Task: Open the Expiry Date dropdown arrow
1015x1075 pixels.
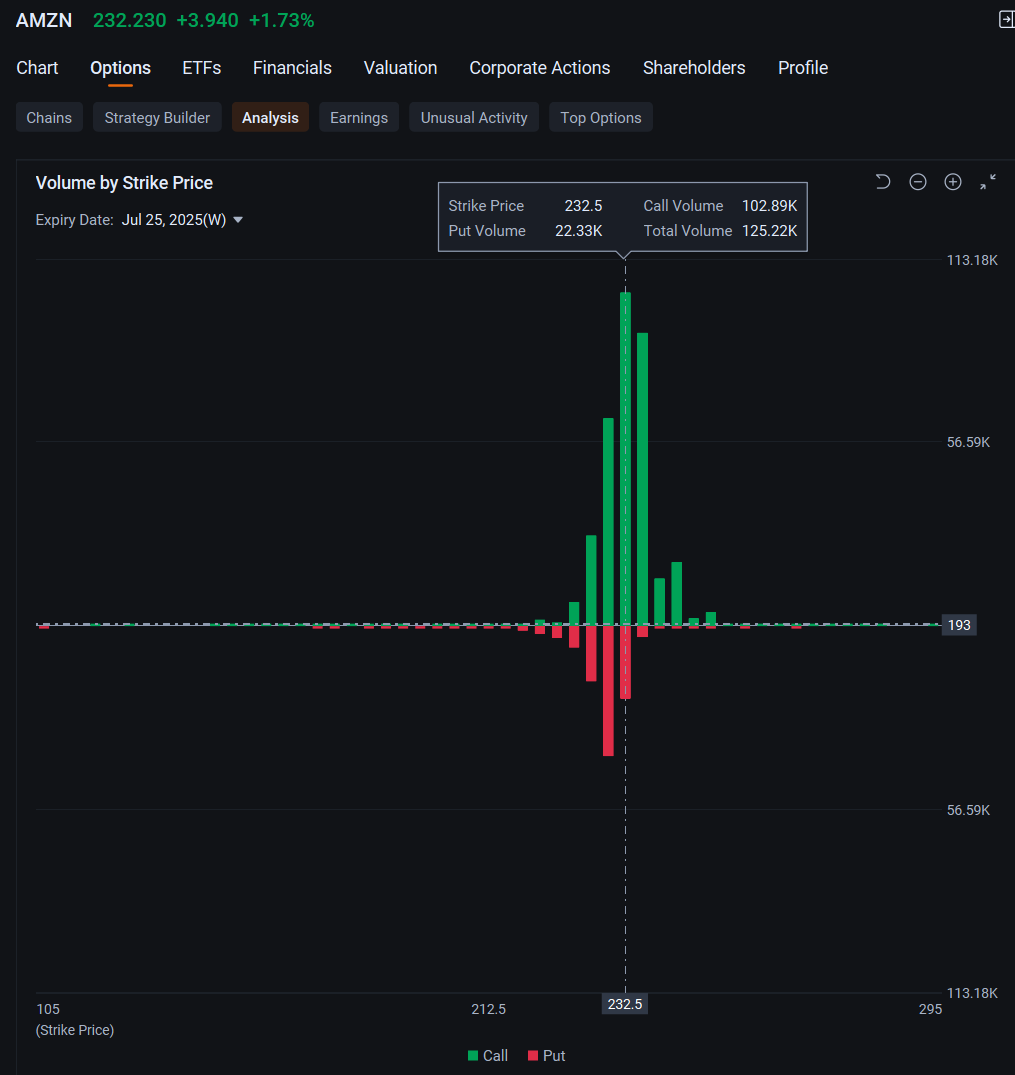Action: 238,220
